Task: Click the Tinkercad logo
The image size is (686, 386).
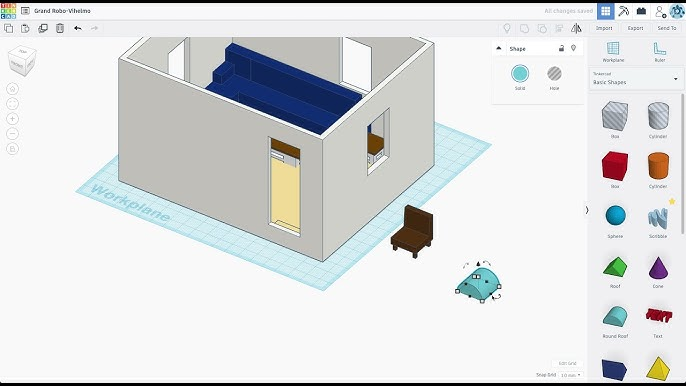Action: pyautogui.click(x=8, y=11)
